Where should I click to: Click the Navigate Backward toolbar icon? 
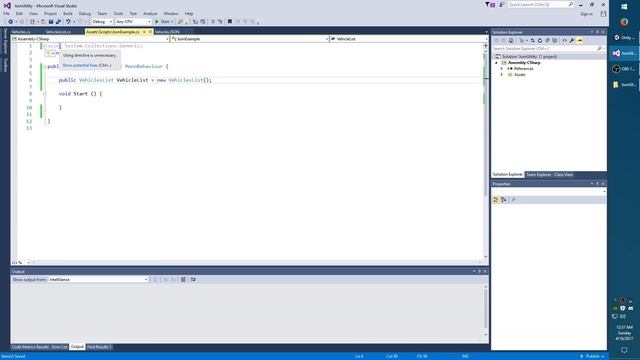(x=10, y=22)
